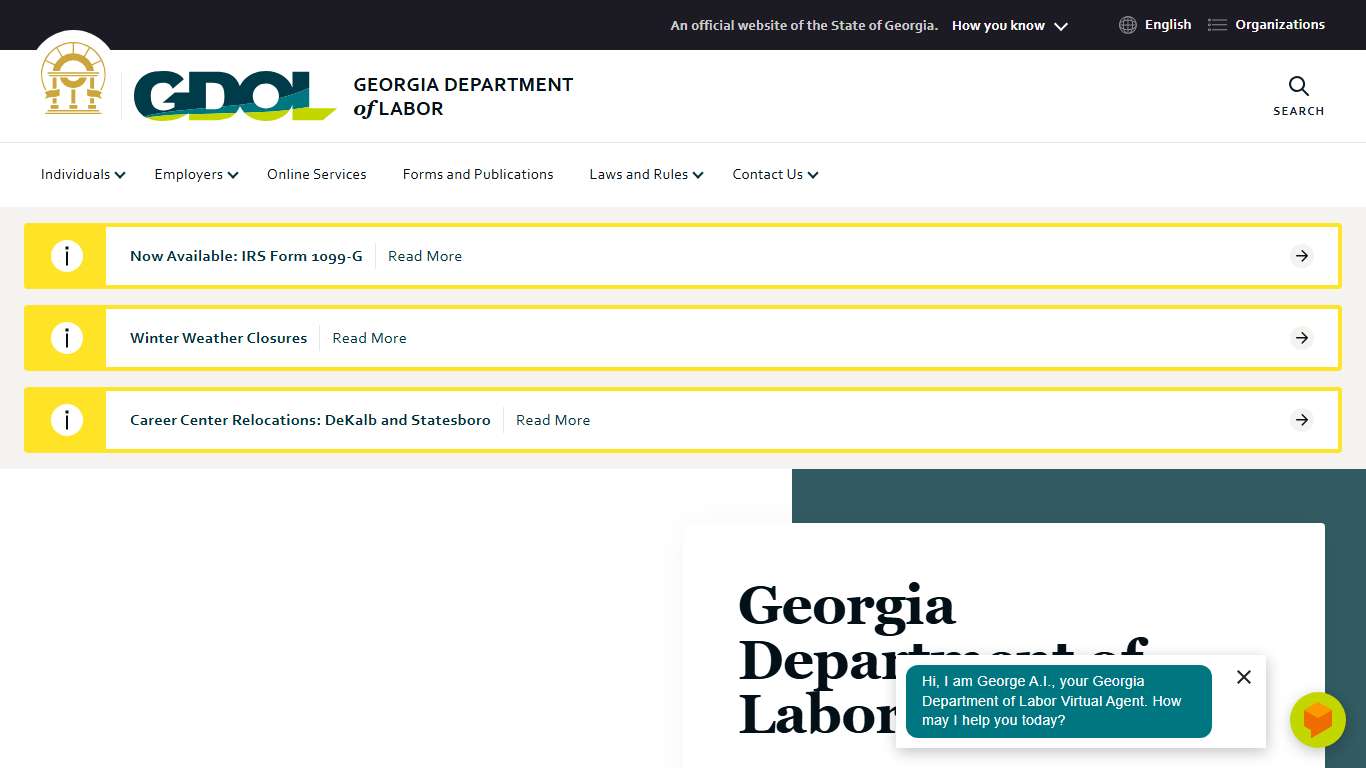Dismiss the George A.I. chat message

(1244, 677)
